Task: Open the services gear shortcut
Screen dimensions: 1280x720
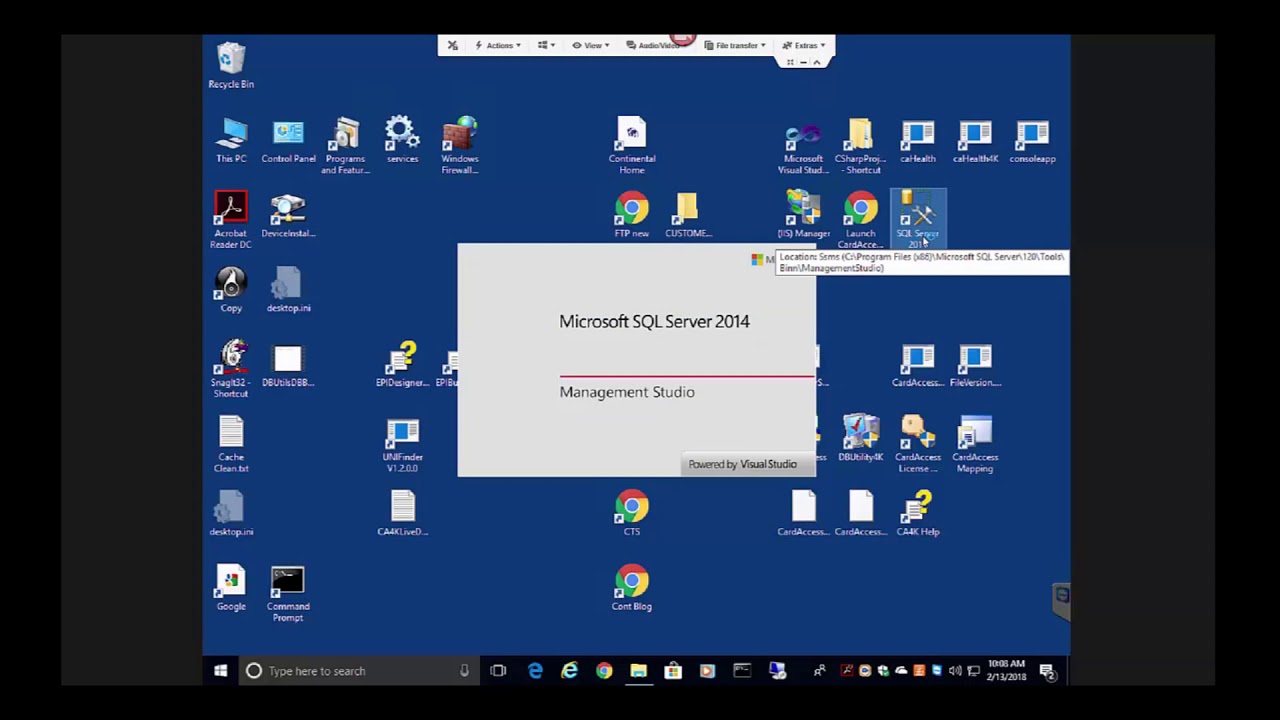Action: tap(402, 141)
